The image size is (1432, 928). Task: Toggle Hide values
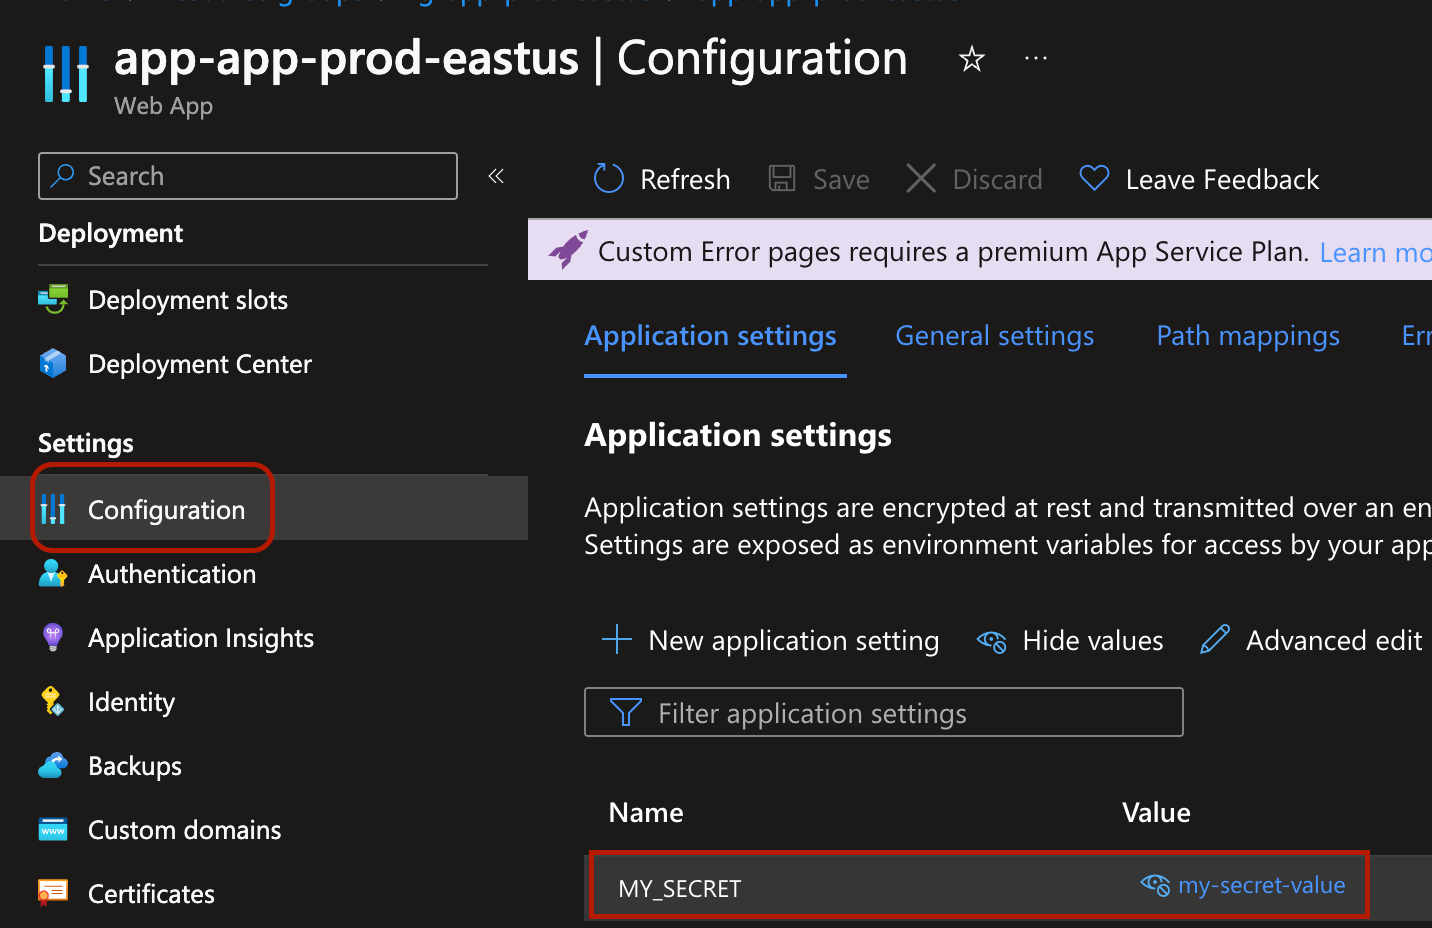click(x=1093, y=641)
